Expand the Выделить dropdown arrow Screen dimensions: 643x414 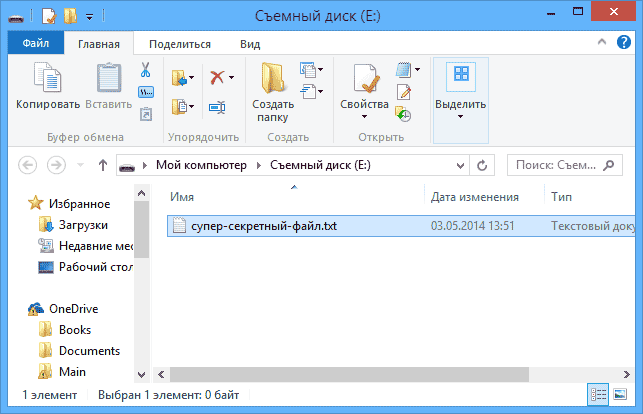tap(461, 117)
